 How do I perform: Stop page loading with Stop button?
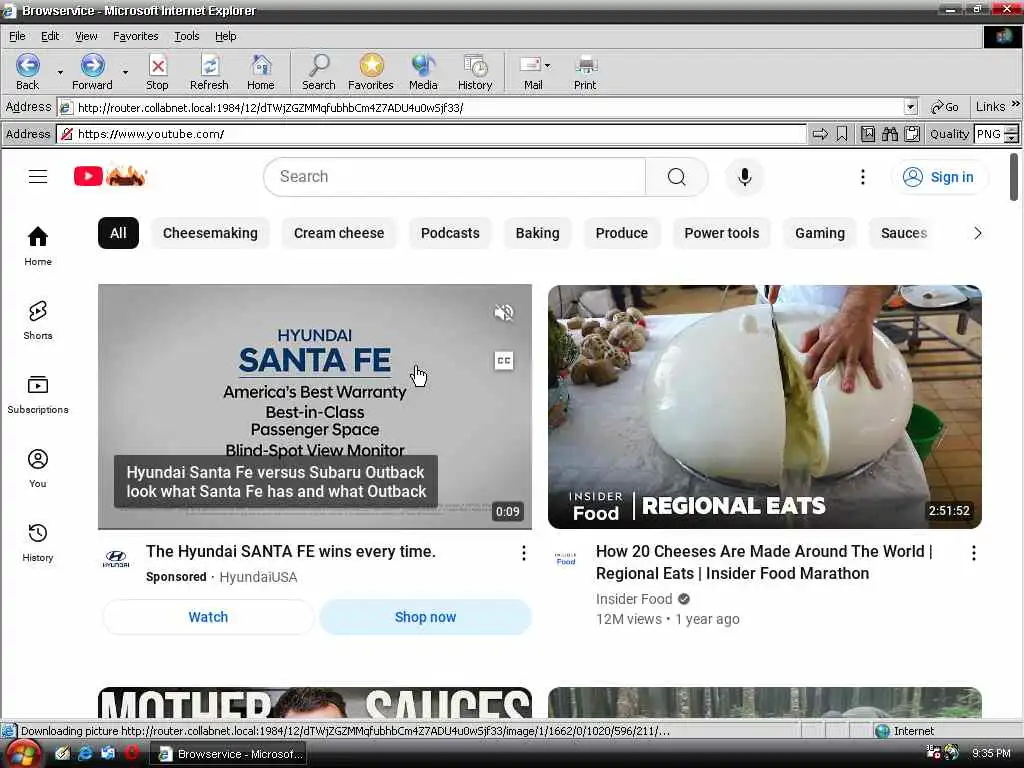(157, 72)
